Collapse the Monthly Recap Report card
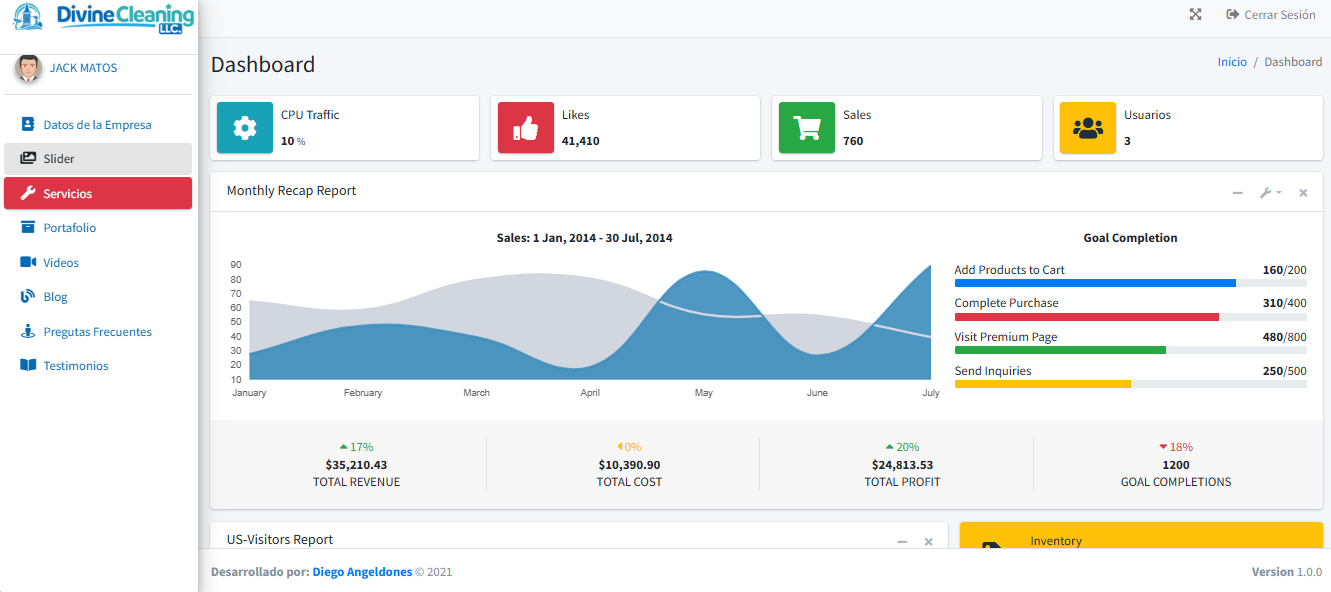 coord(1238,192)
